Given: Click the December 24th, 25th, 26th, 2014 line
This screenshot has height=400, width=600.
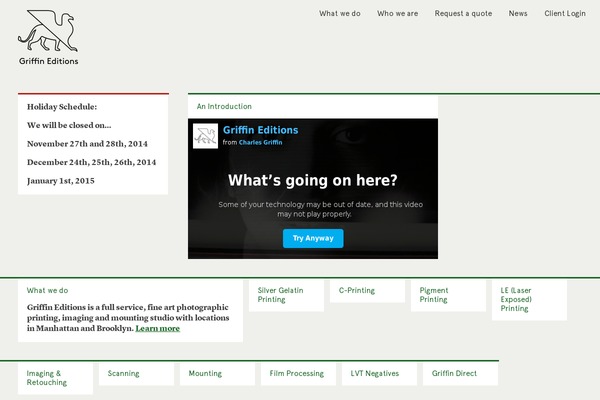Looking at the screenshot, I should point(91,162).
